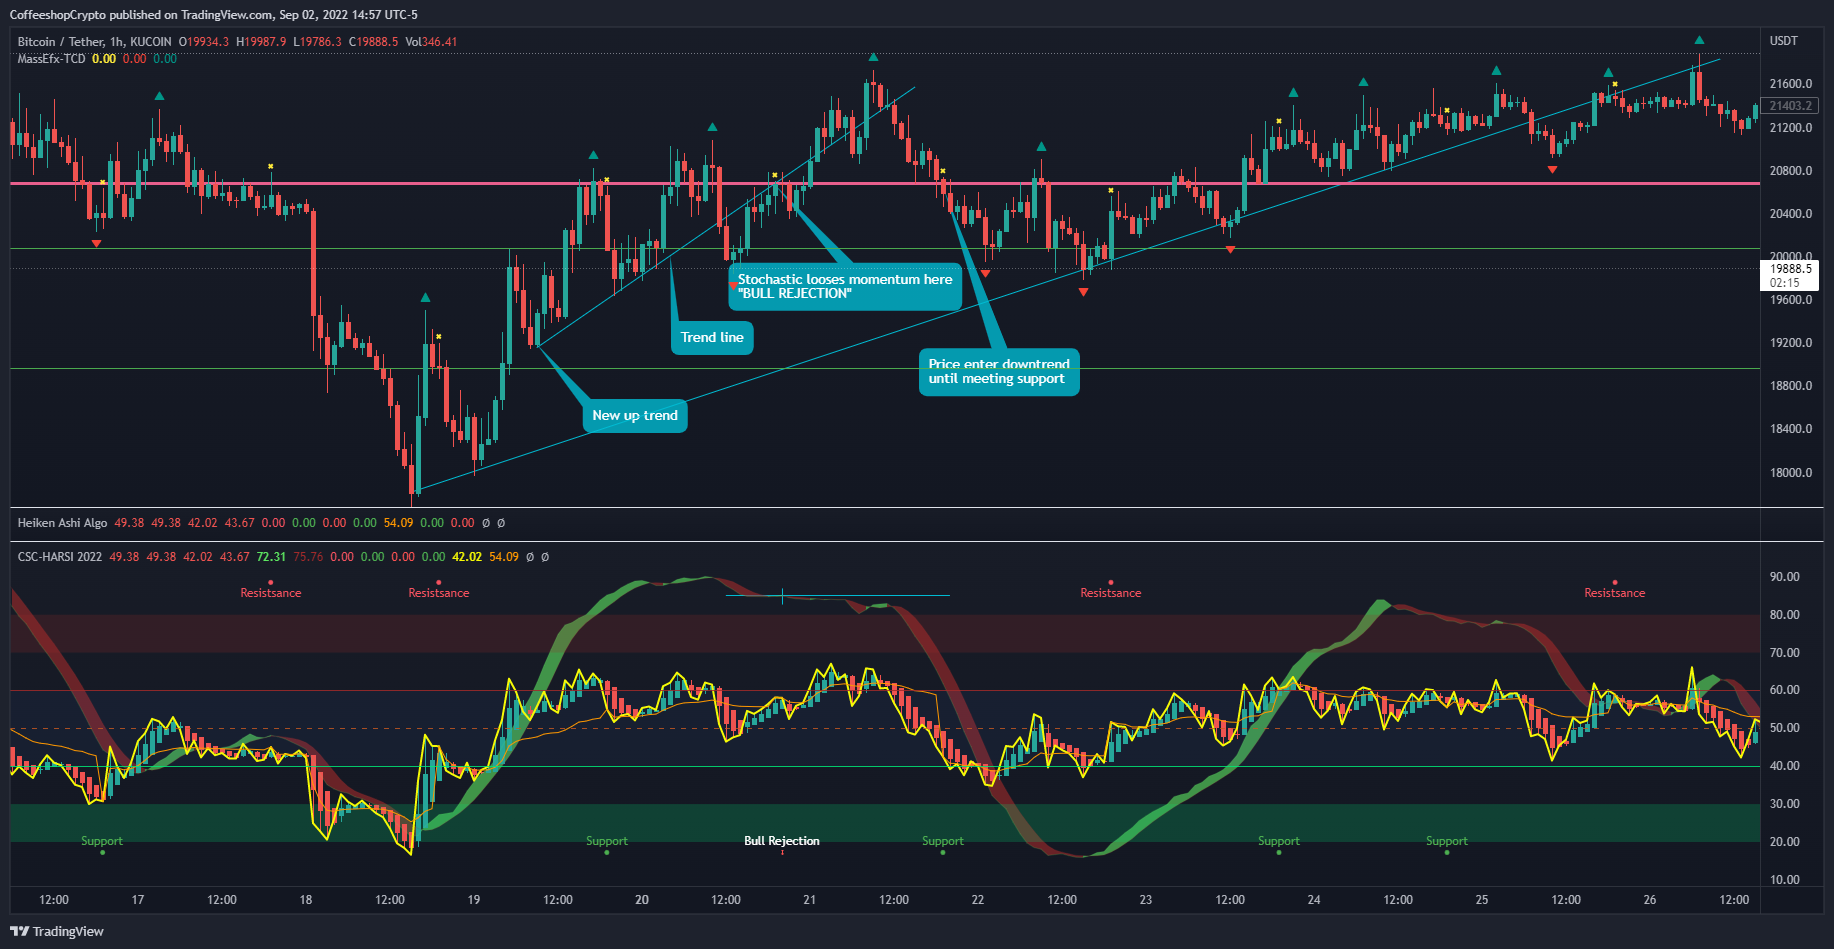Click day 17 on the time axis
1834x949 pixels.
coord(138,900)
